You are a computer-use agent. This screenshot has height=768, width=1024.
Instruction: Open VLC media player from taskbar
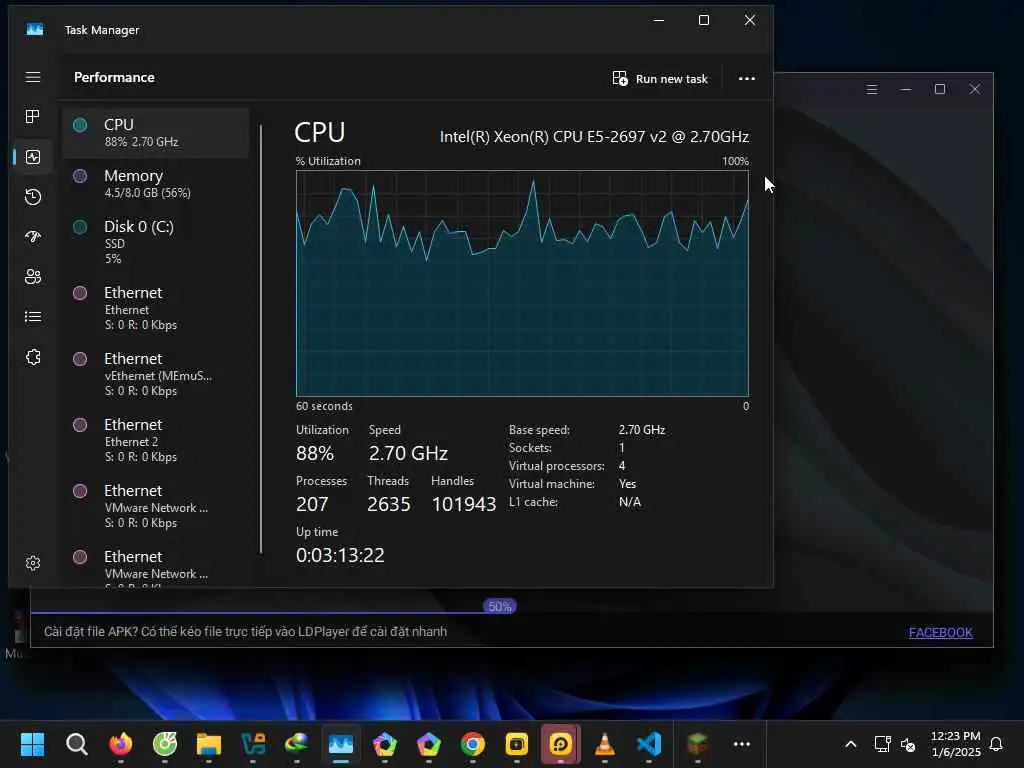pos(605,744)
